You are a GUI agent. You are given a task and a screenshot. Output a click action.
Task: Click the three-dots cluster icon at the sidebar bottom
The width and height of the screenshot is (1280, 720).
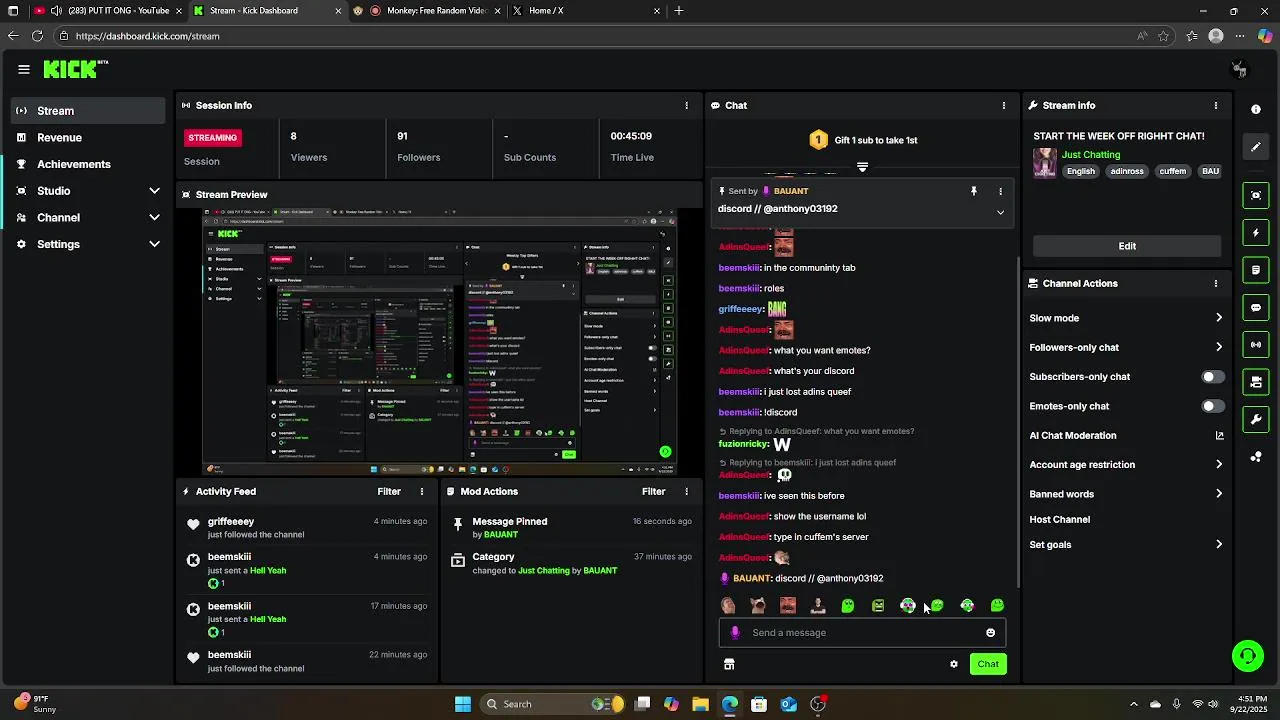1256,457
